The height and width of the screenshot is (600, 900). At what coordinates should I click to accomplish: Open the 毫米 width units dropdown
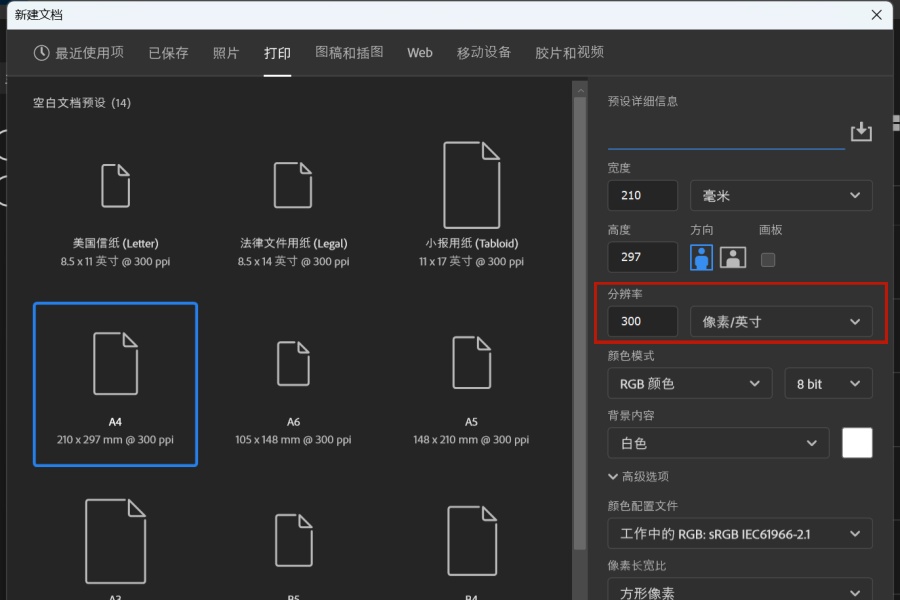tap(781, 195)
